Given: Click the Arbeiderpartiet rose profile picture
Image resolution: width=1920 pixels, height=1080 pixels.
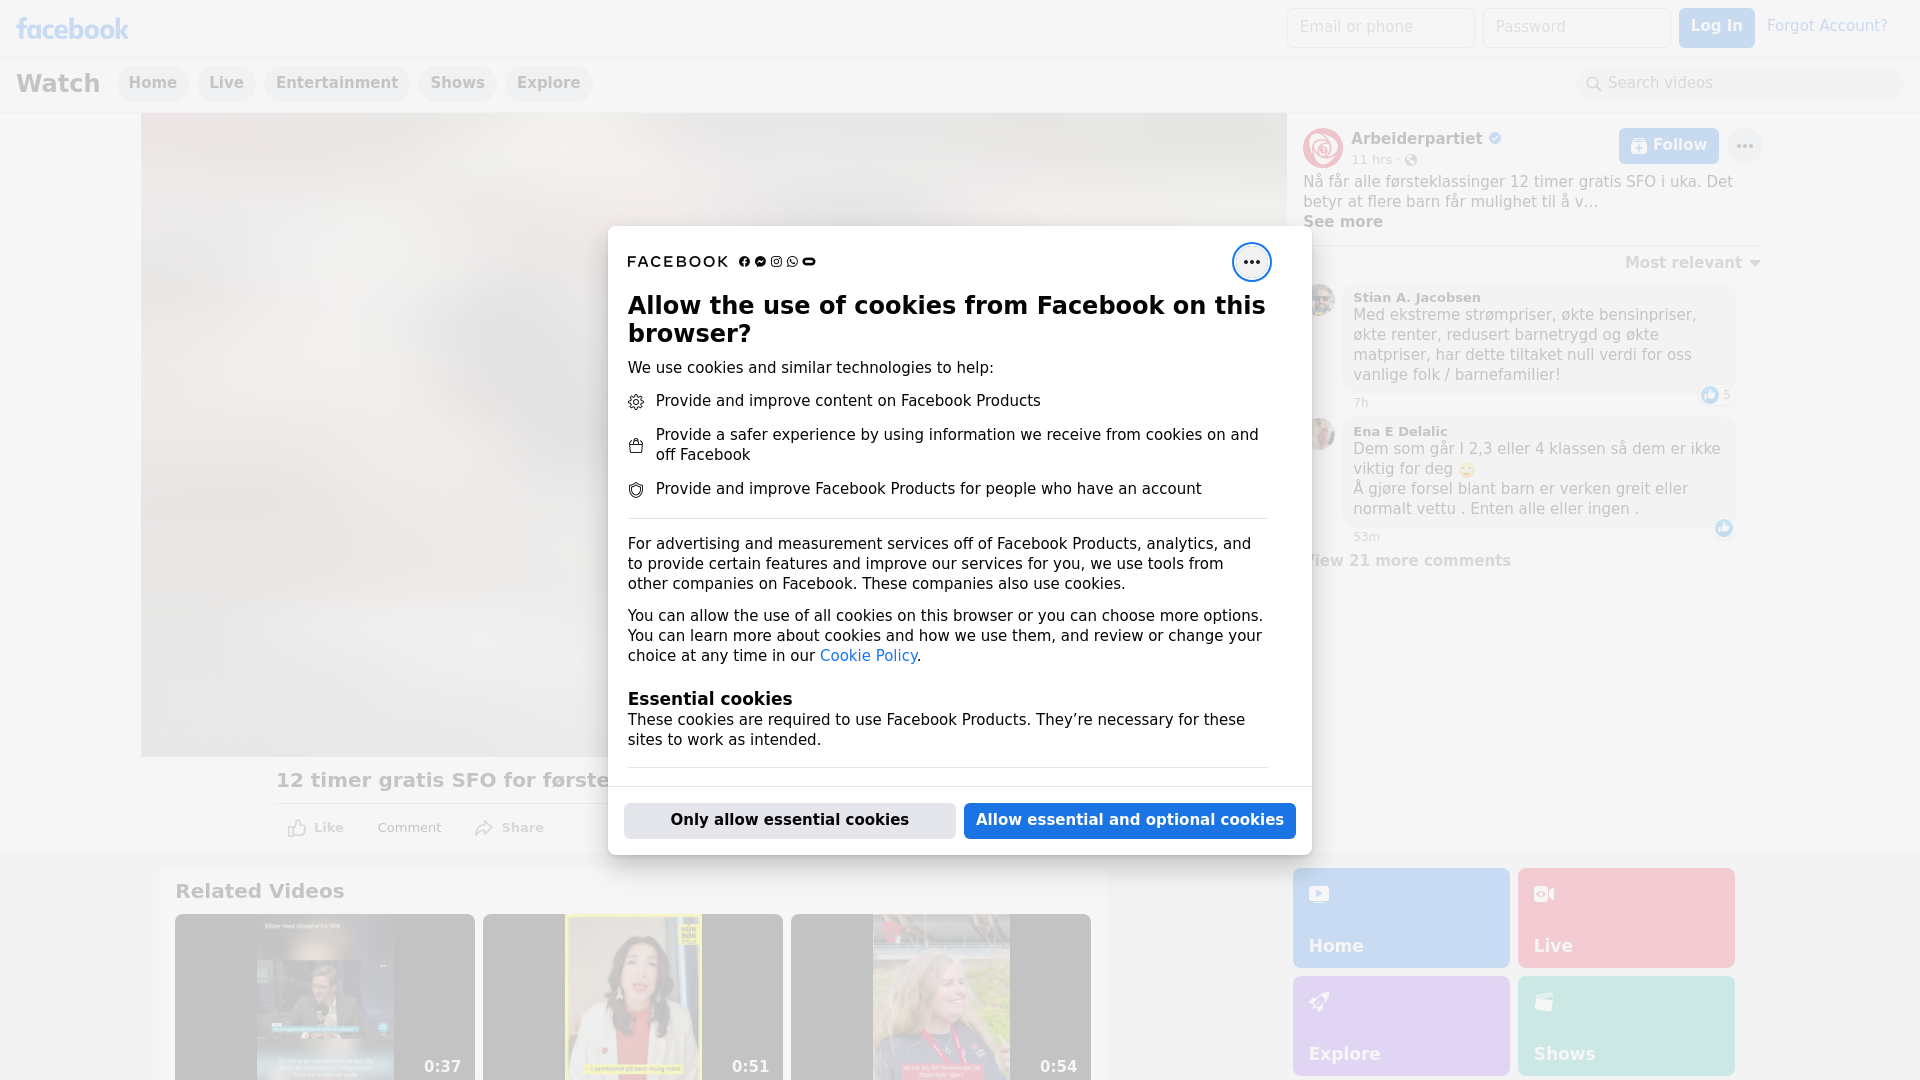Looking at the screenshot, I should point(1322,148).
